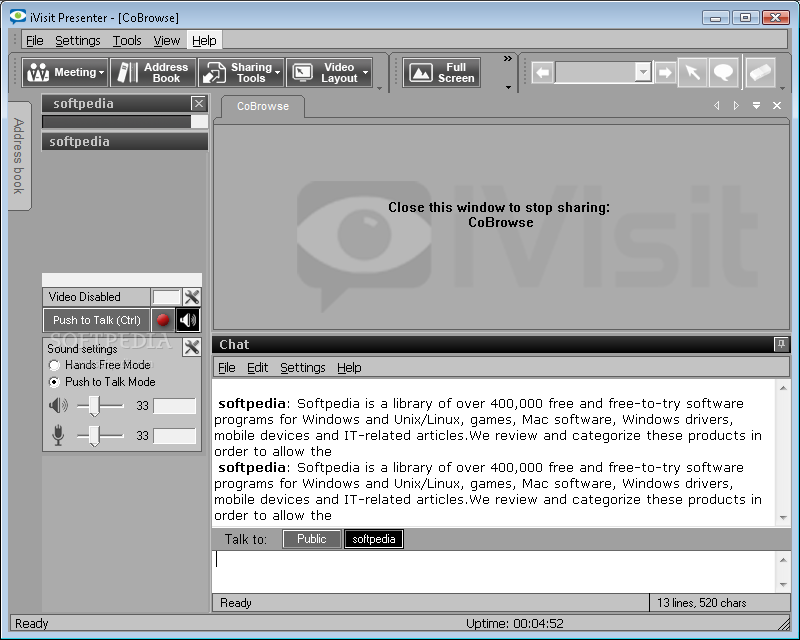Open the main Help menu
Viewport: 800px width, 640px height.
point(204,40)
